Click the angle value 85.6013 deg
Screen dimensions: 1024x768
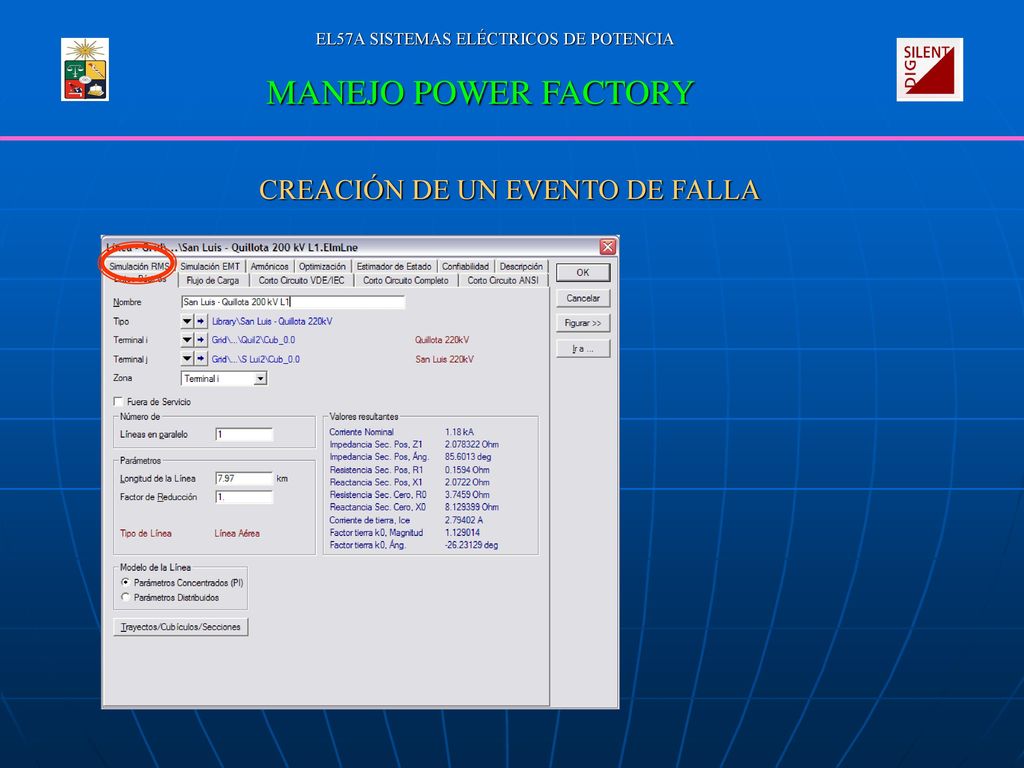[468, 456]
